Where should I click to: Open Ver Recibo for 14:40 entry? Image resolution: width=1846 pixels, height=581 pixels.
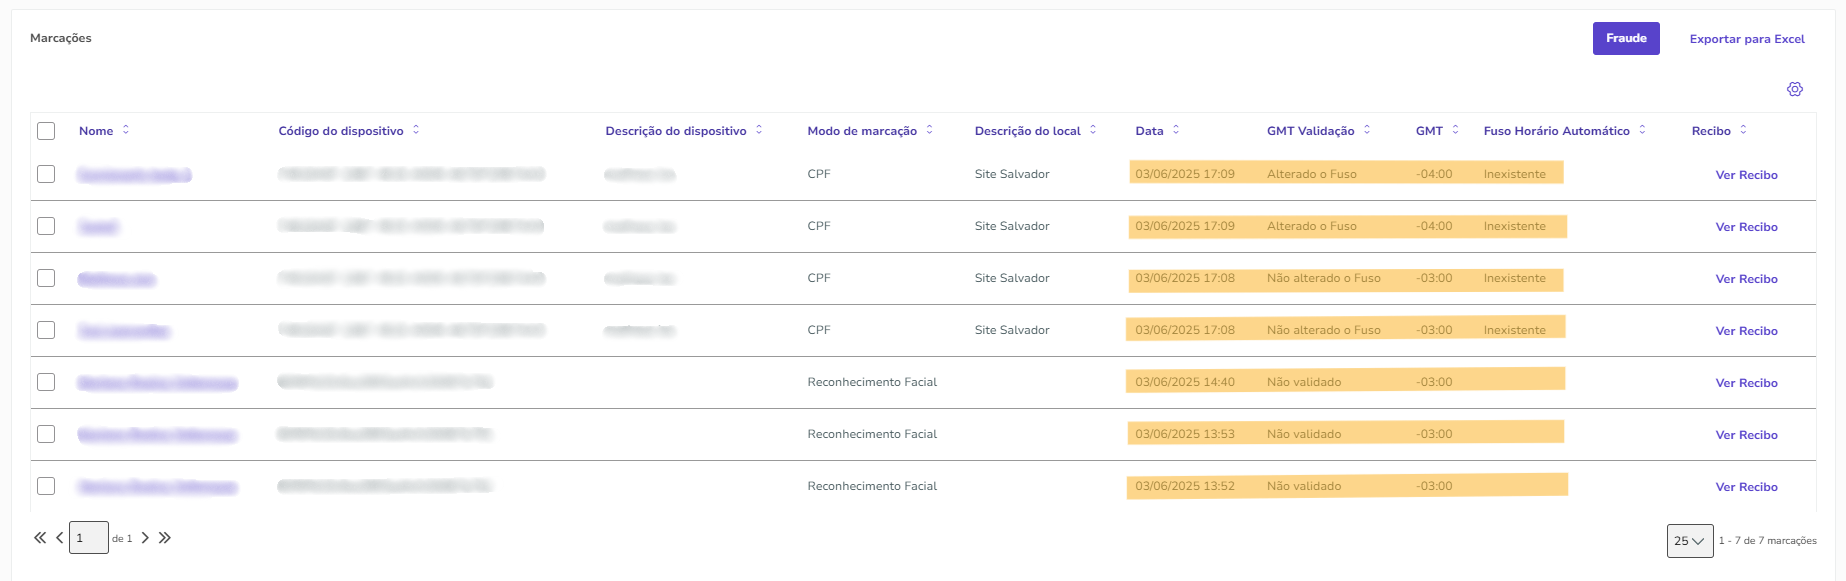coord(1746,383)
